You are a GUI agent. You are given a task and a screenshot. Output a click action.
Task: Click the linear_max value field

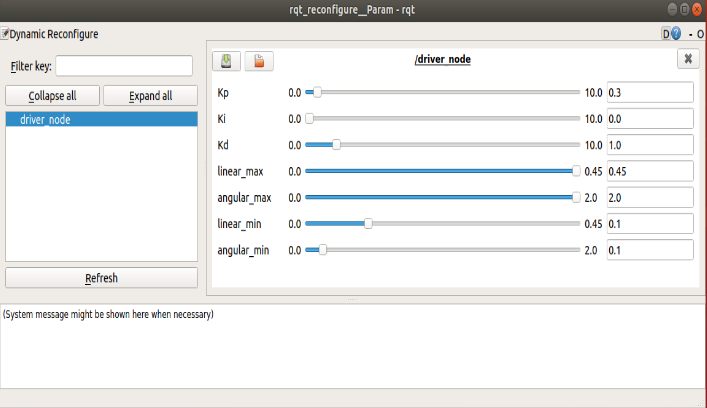649,171
